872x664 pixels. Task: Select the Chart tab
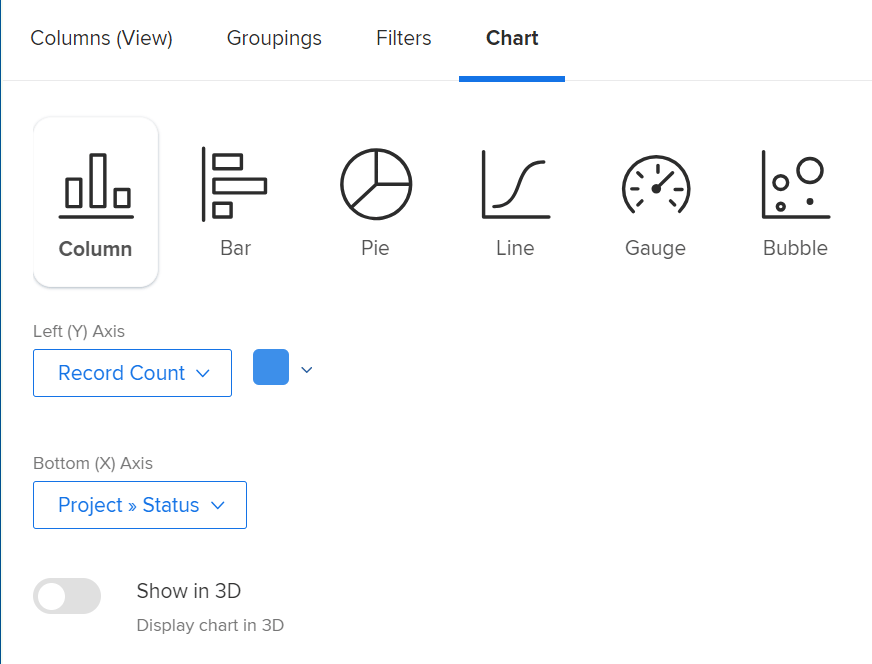[x=512, y=38]
